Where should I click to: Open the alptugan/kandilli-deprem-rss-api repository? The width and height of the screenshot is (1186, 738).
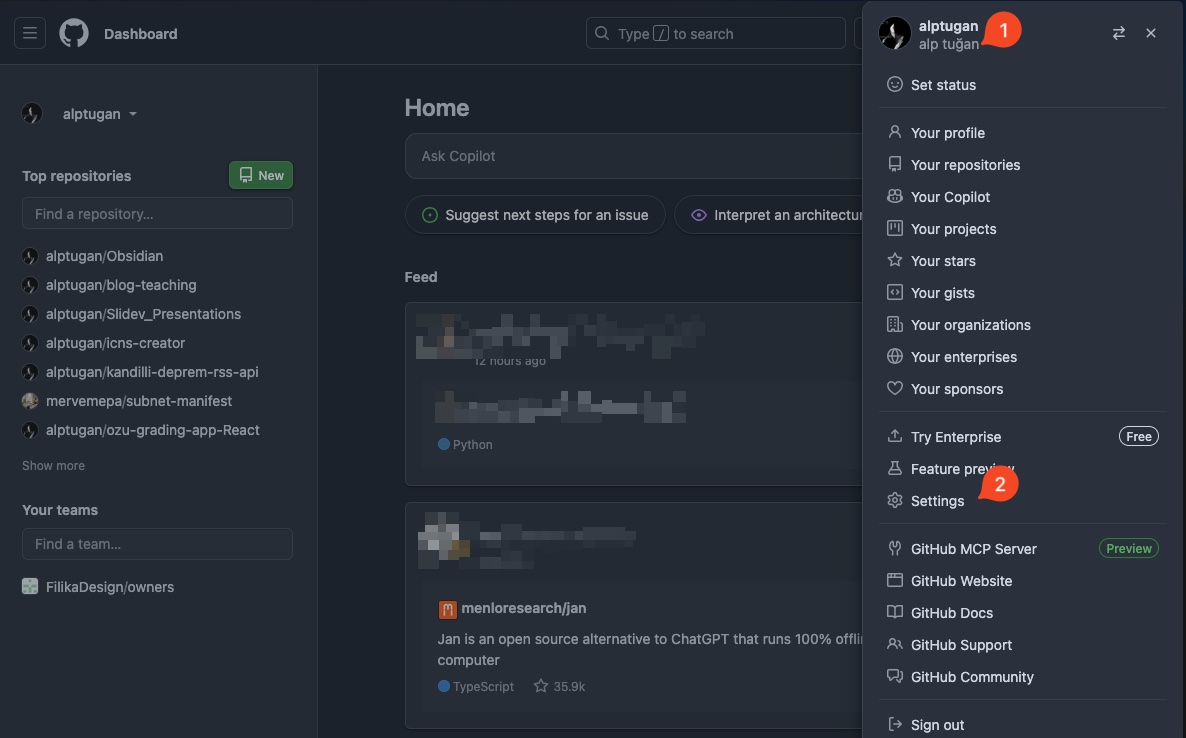pos(152,371)
